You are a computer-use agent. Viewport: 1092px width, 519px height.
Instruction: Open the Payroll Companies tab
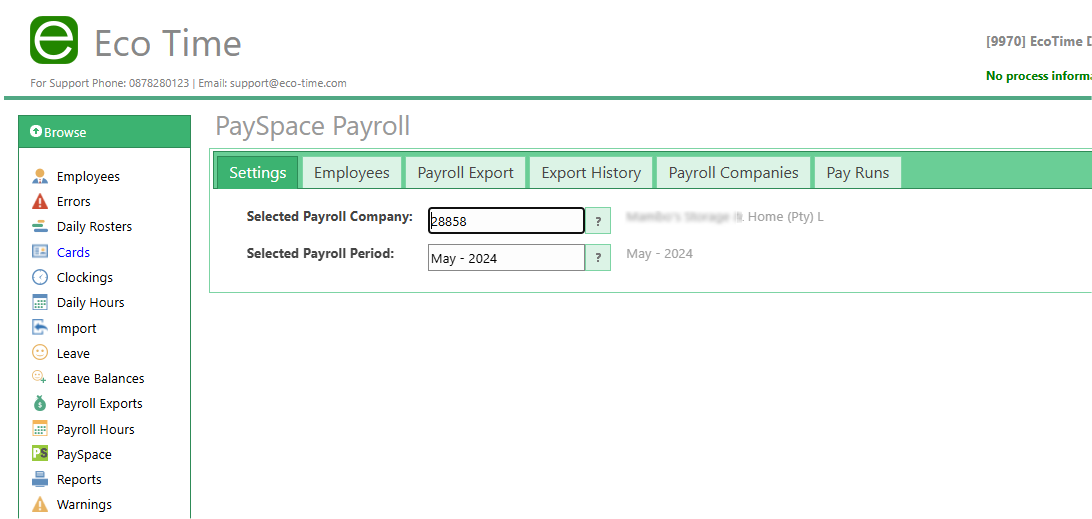(x=733, y=173)
